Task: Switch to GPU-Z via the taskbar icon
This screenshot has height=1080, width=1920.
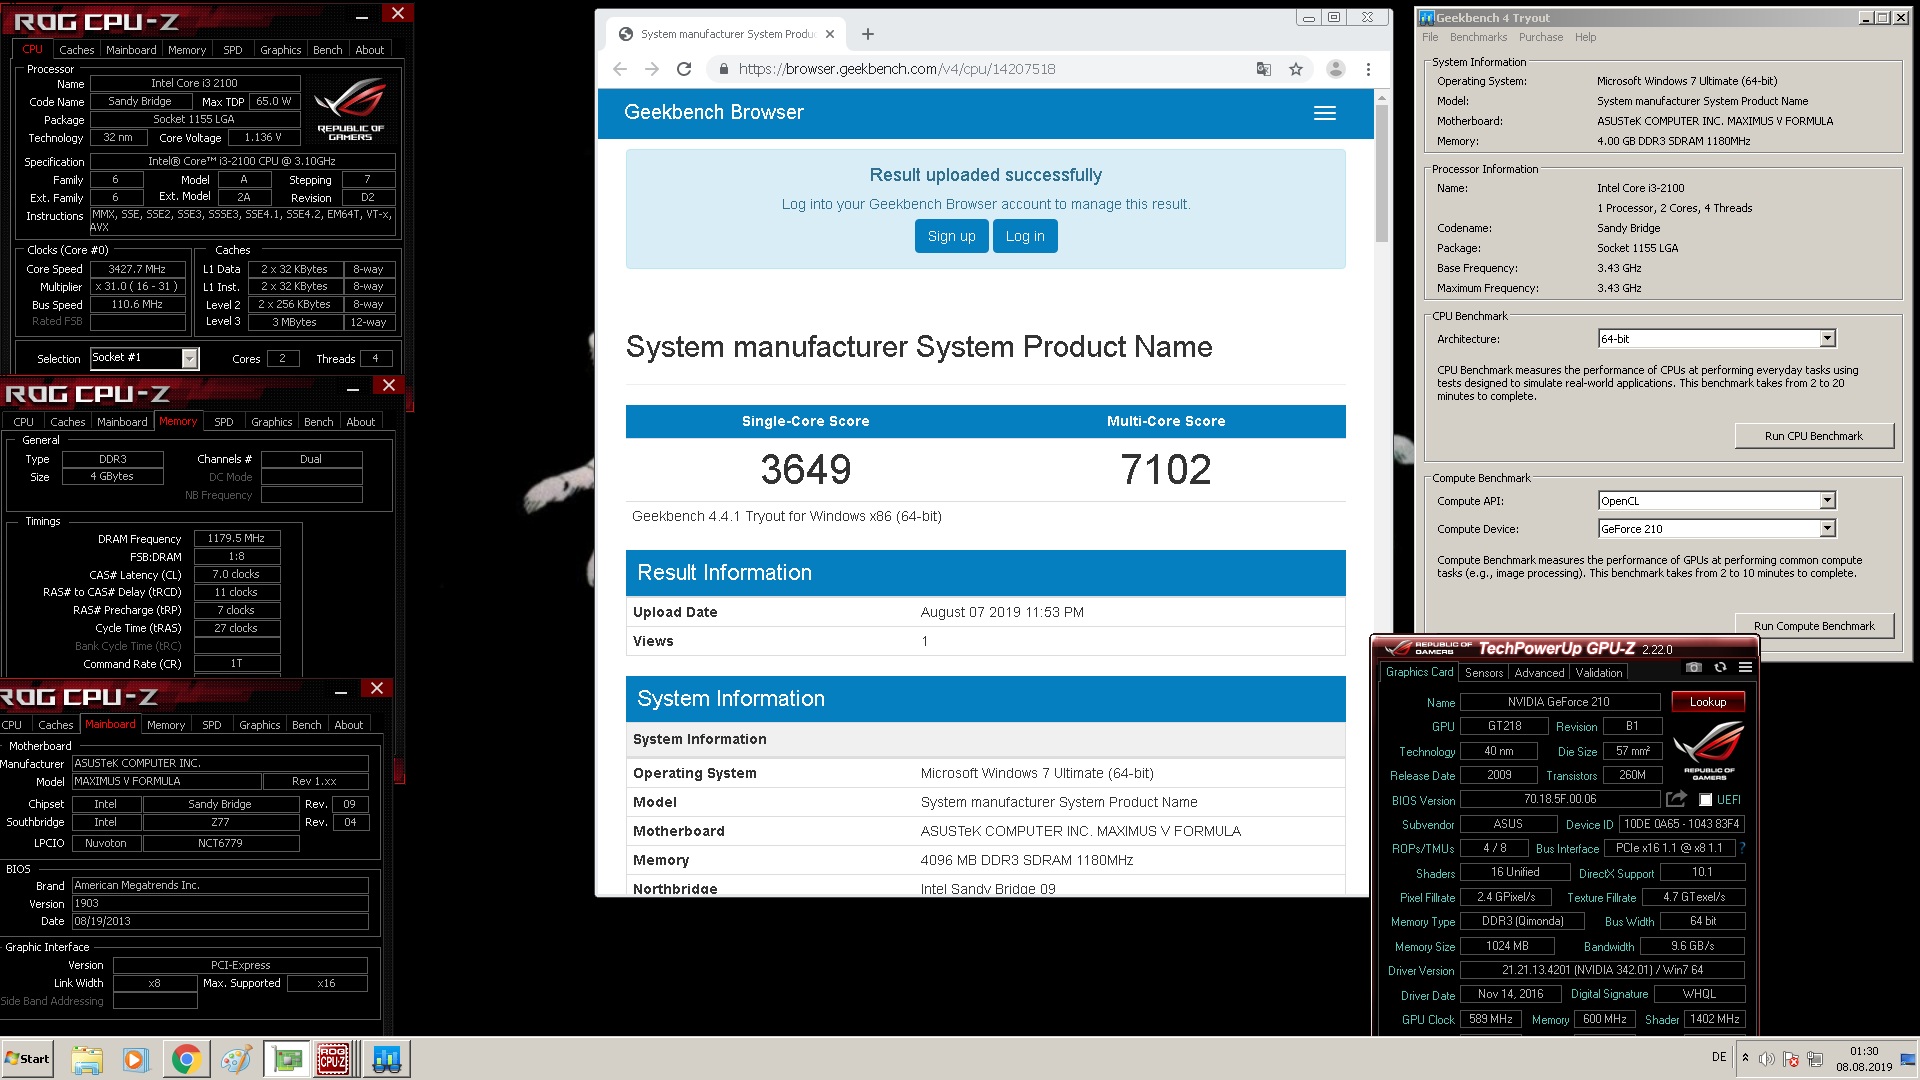Action: coord(288,1059)
